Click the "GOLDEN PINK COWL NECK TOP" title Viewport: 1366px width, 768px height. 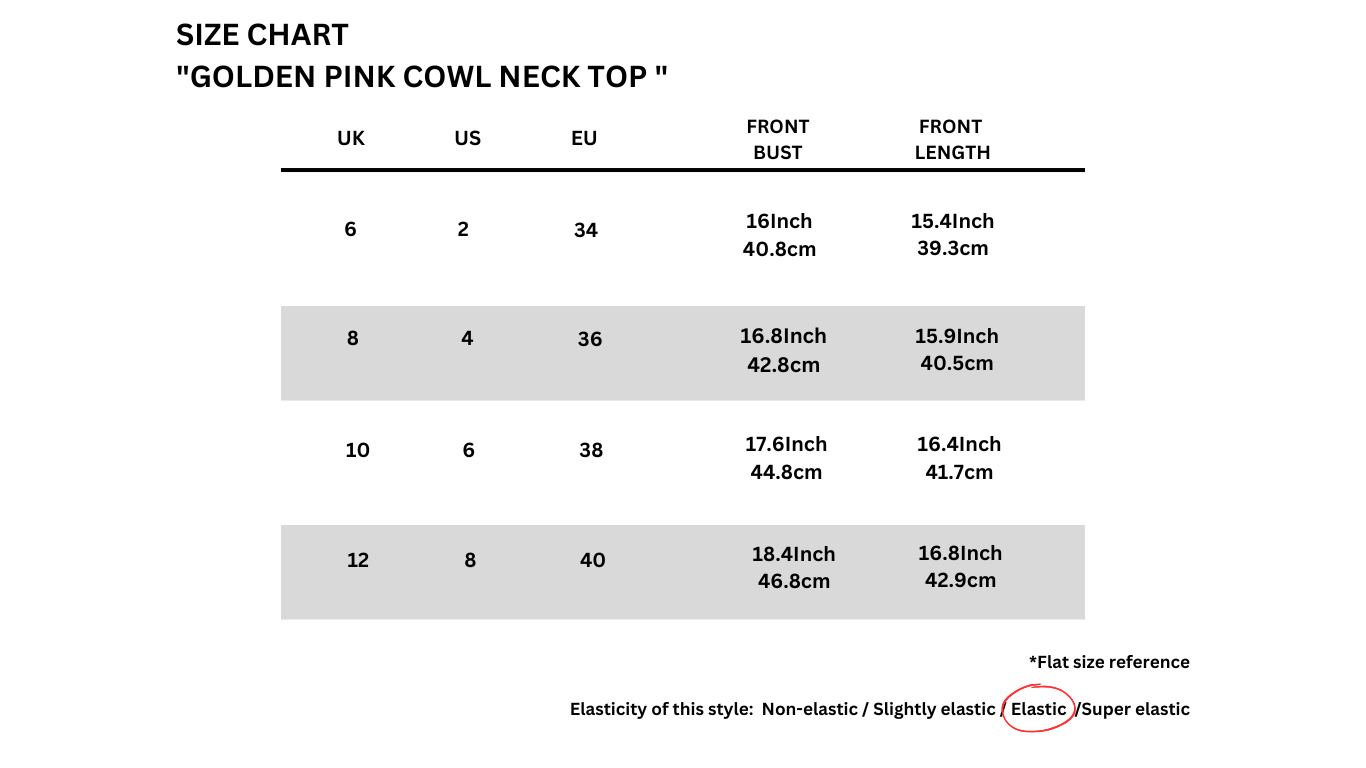click(x=421, y=77)
